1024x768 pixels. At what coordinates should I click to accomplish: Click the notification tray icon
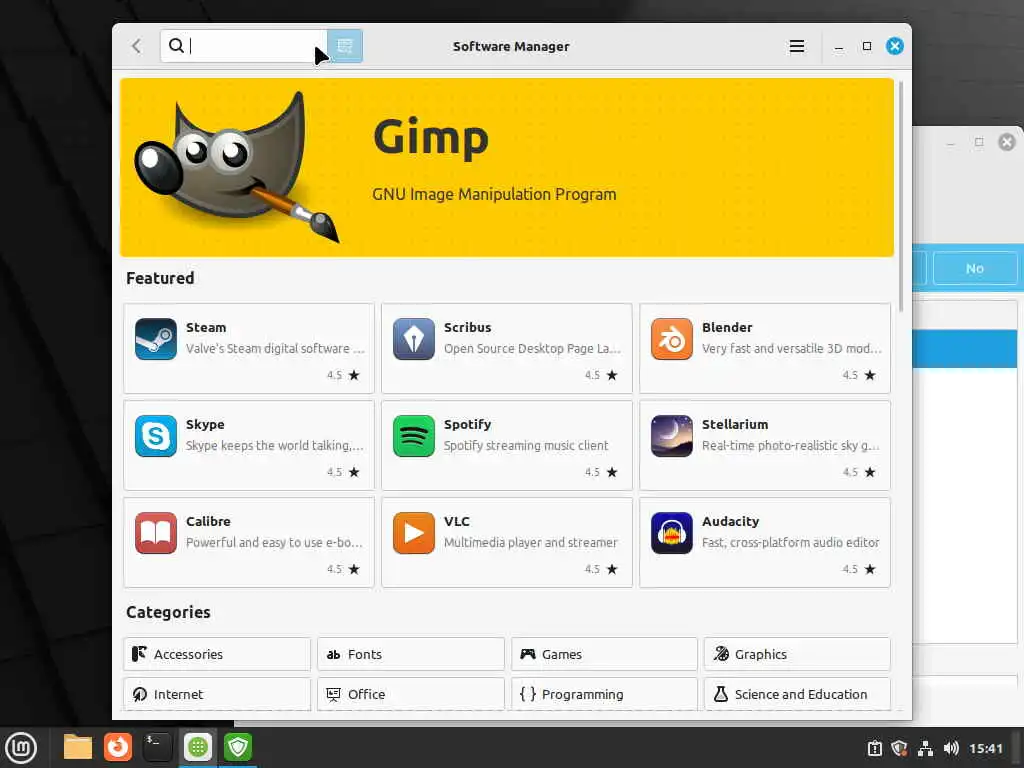tap(874, 748)
